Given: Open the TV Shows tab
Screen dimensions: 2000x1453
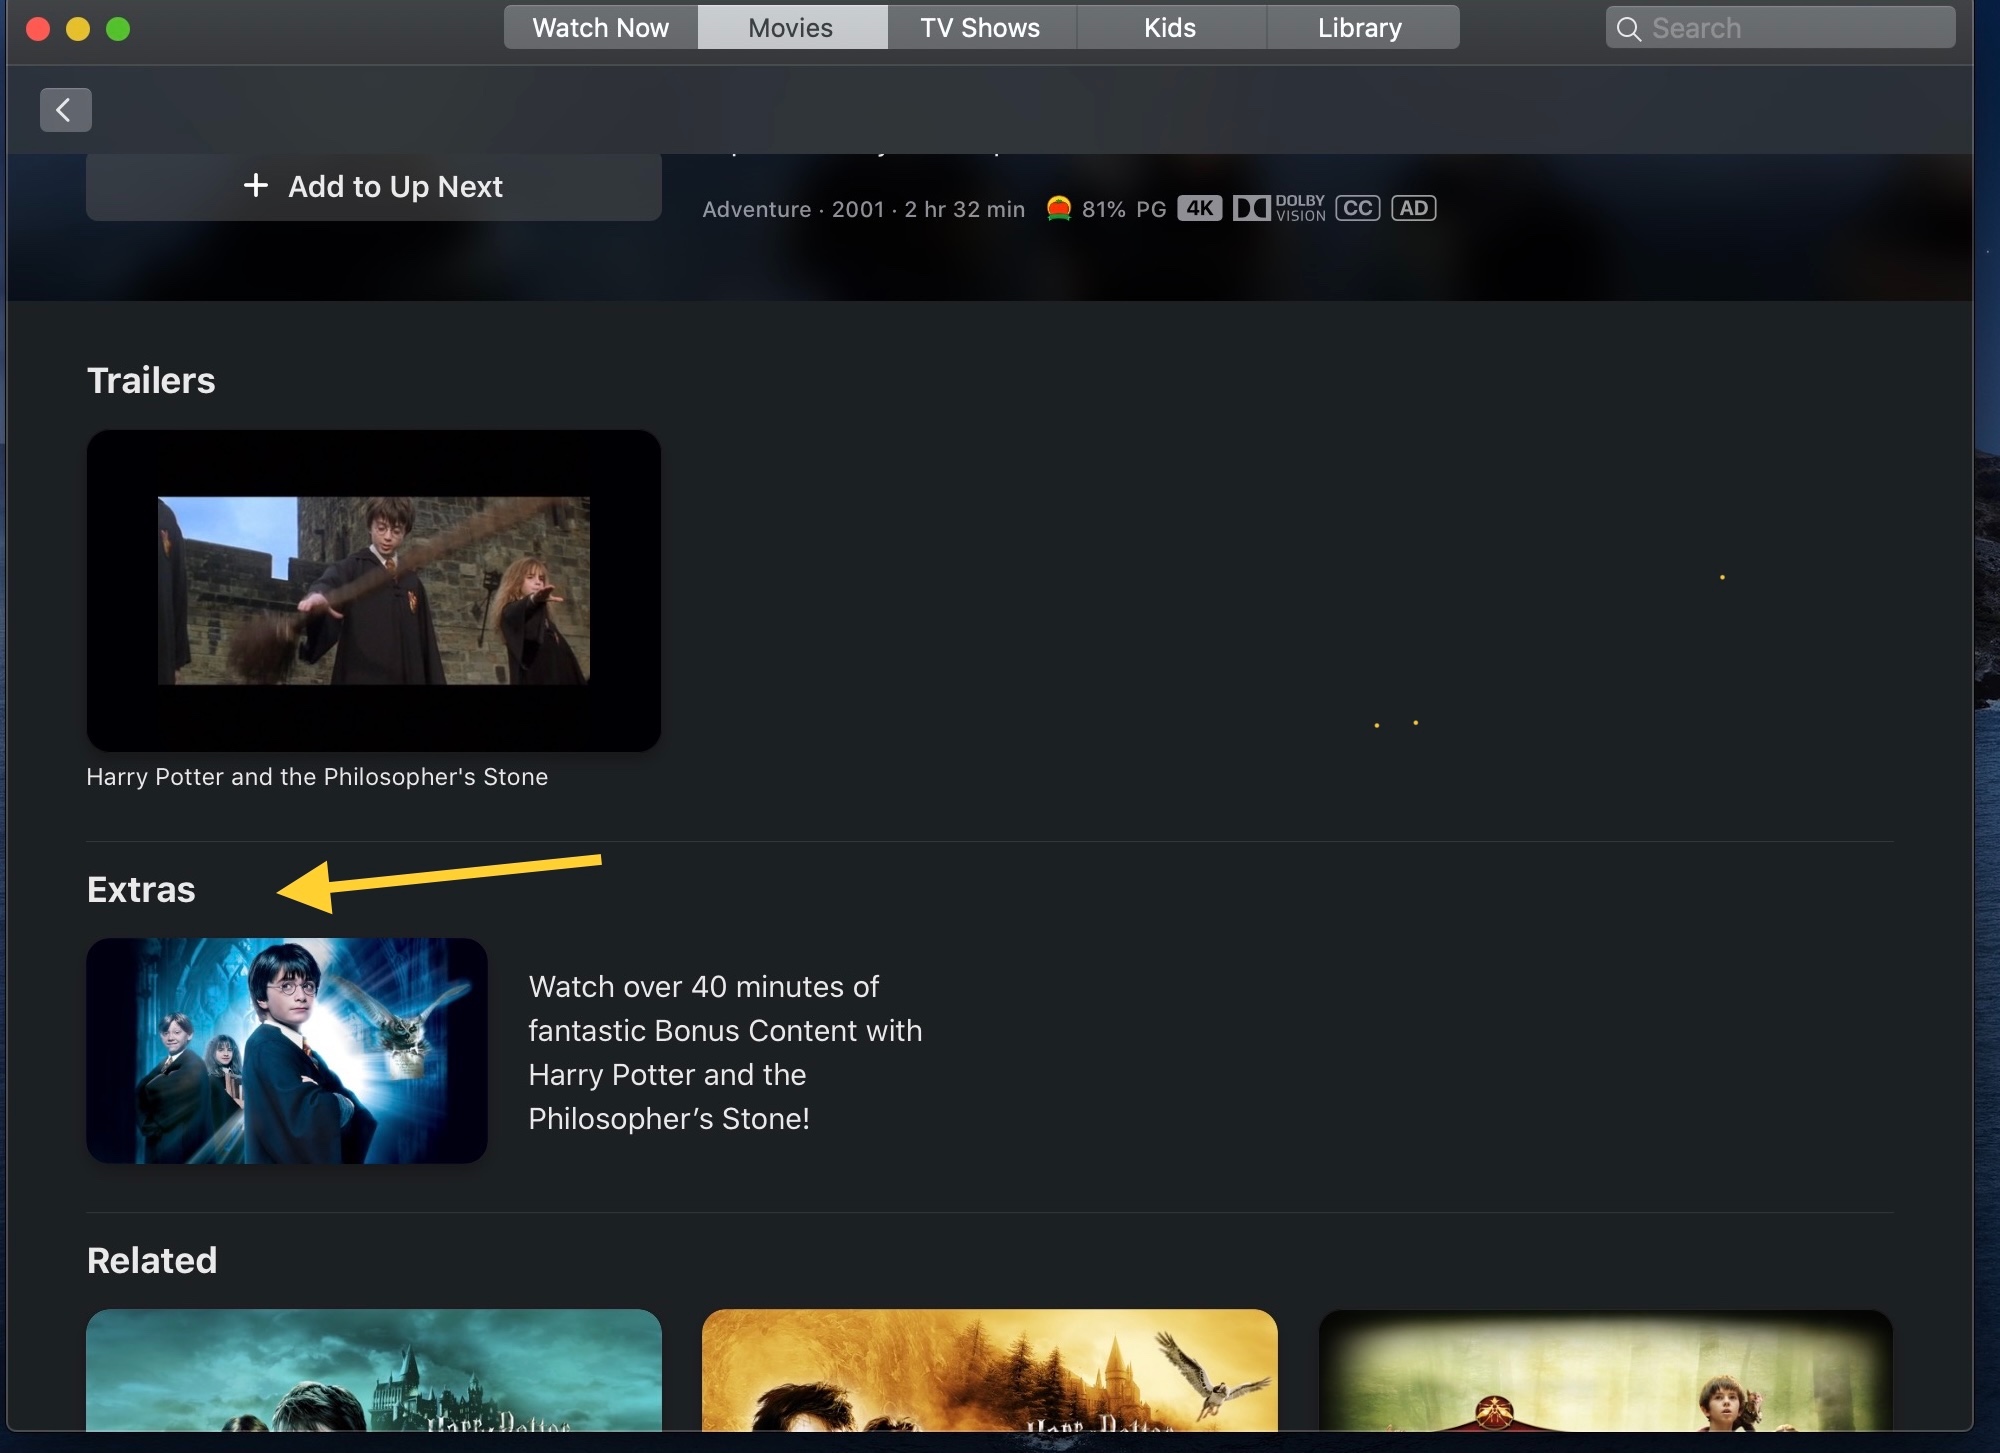Looking at the screenshot, I should pos(980,27).
